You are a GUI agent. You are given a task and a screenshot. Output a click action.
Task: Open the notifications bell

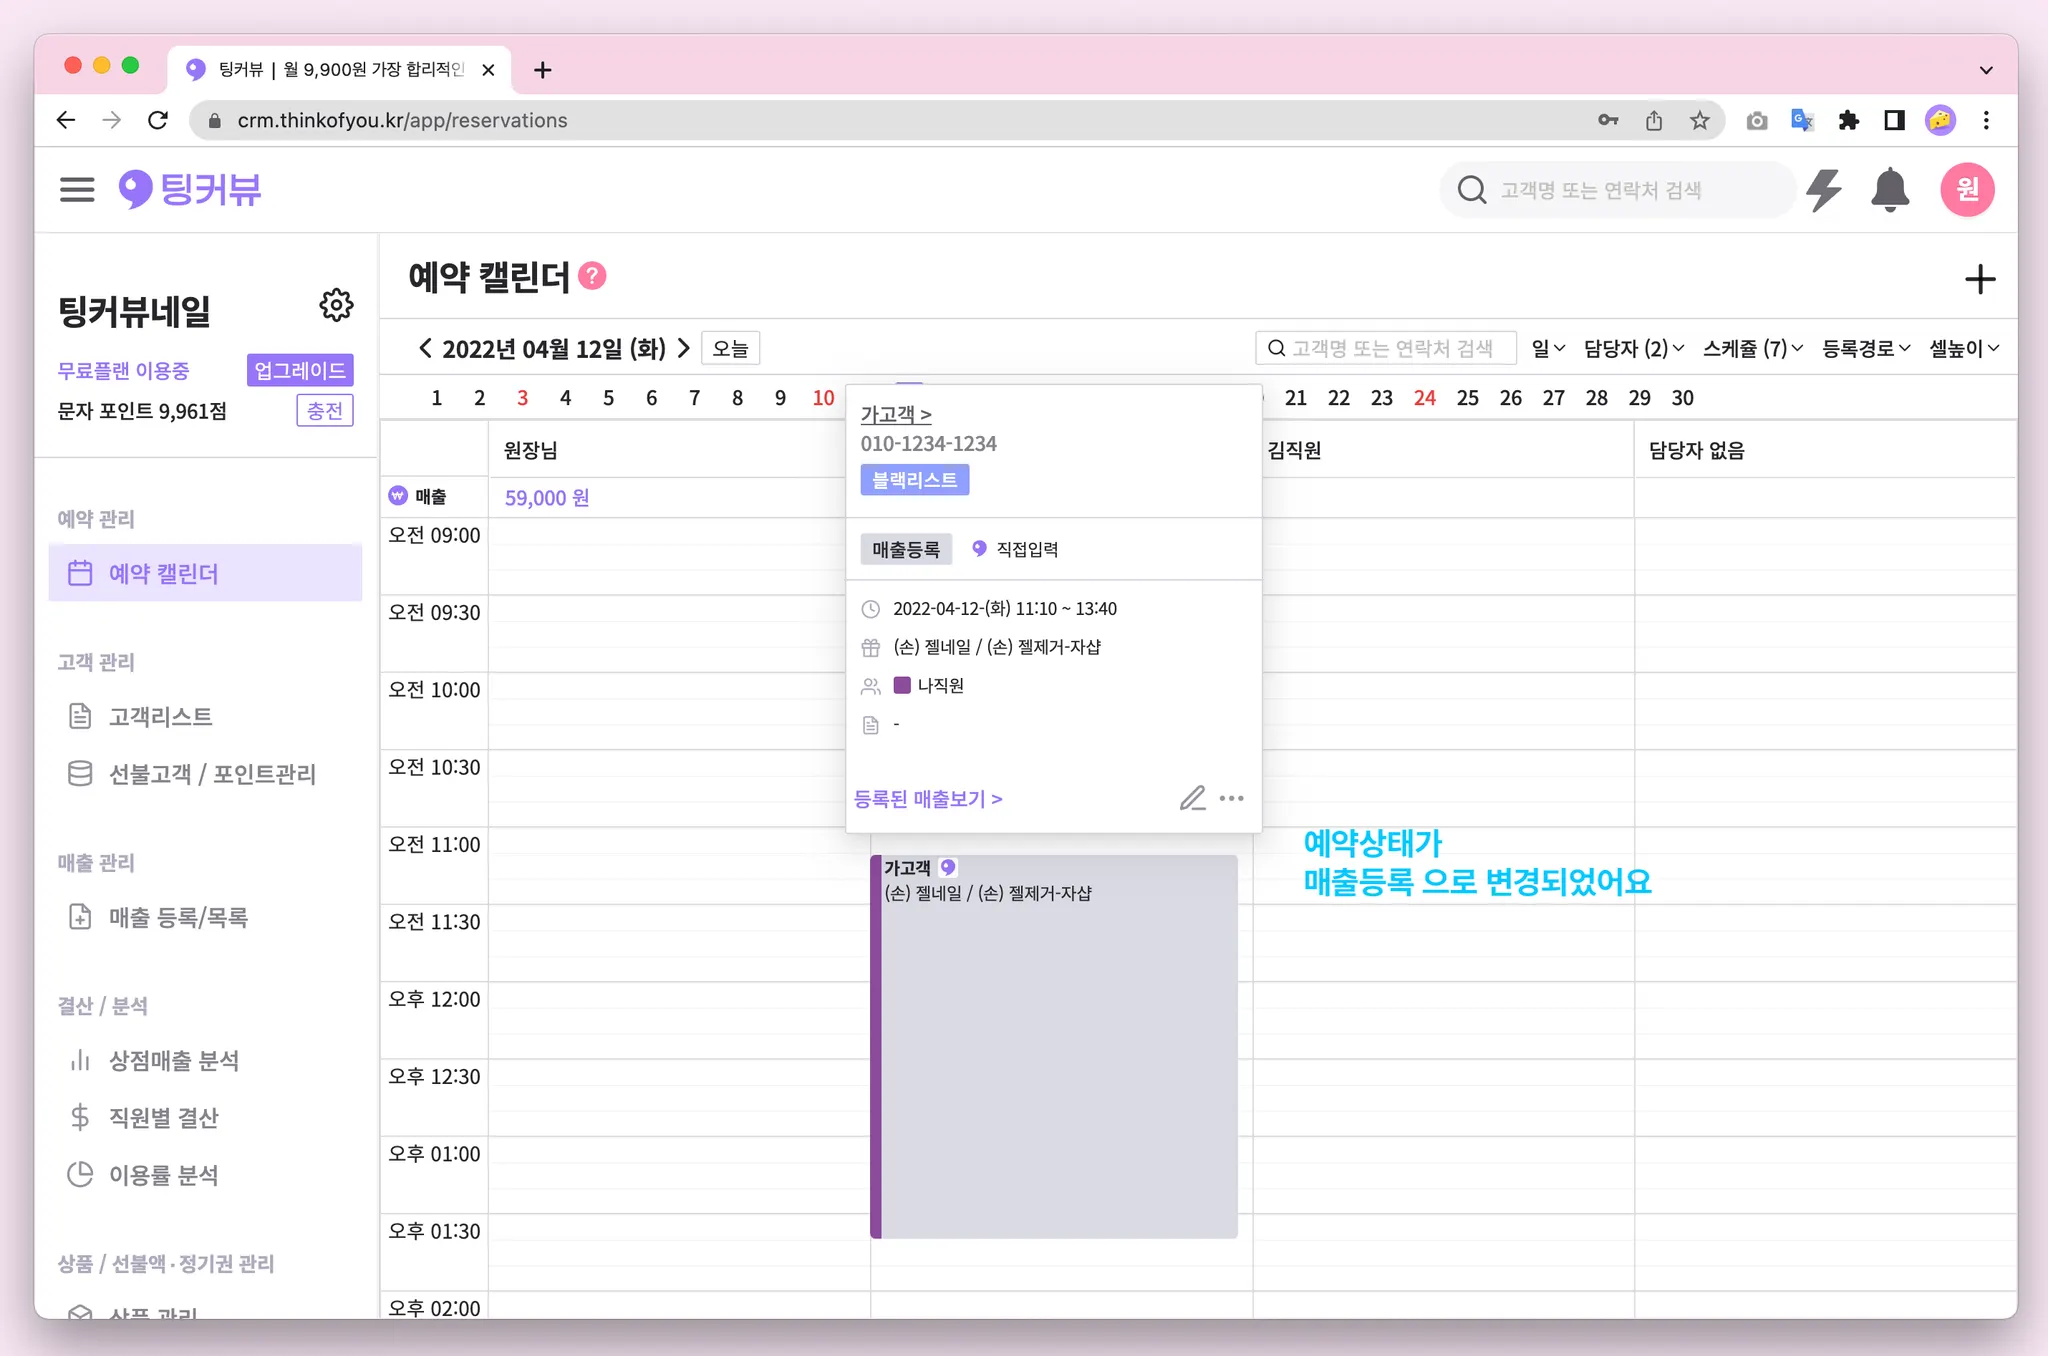[x=1889, y=190]
